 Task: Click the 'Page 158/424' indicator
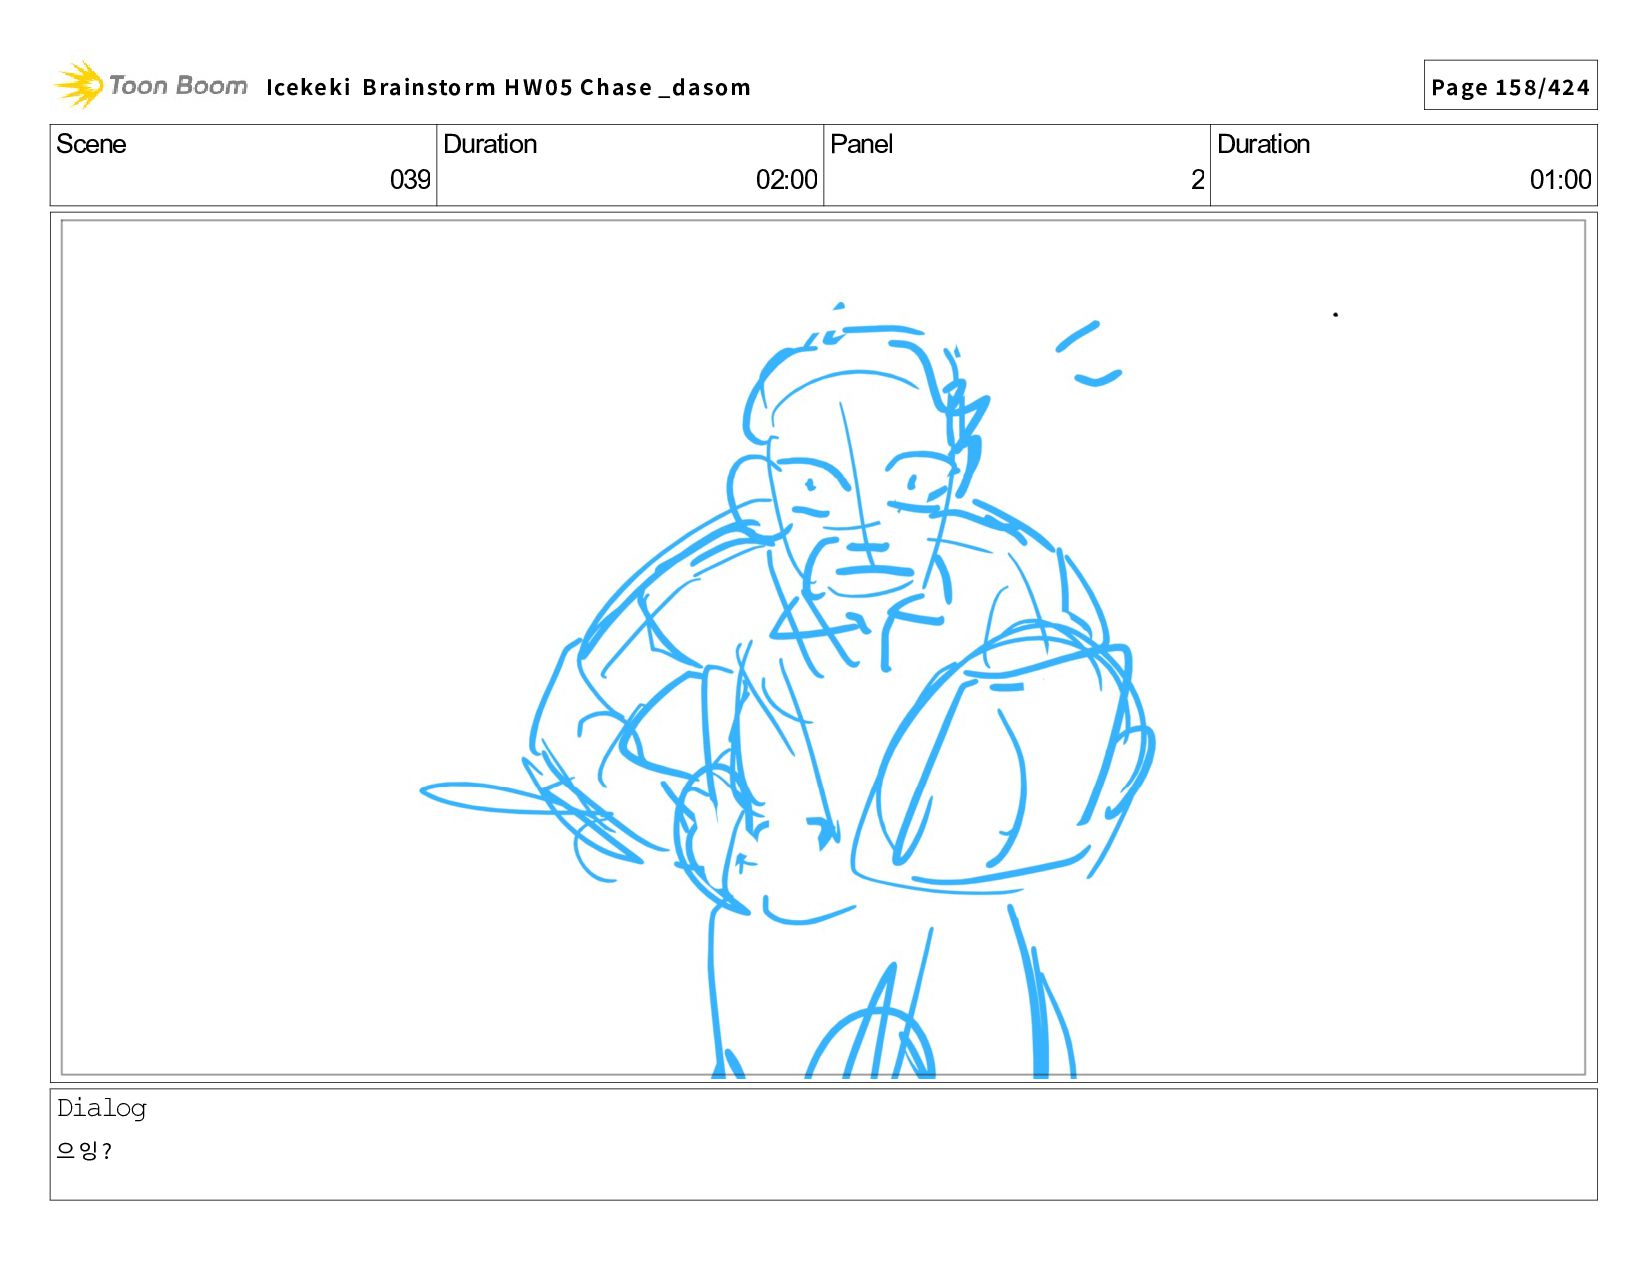(1510, 86)
